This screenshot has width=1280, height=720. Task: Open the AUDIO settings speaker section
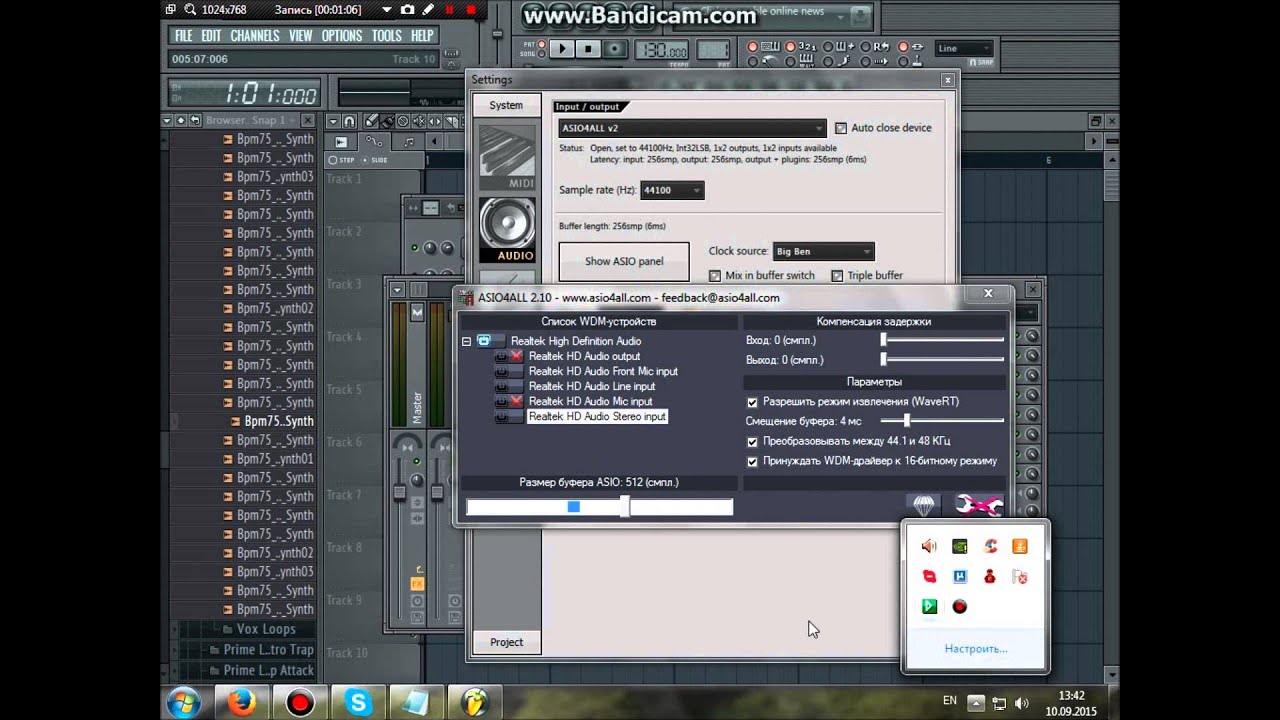tap(507, 230)
